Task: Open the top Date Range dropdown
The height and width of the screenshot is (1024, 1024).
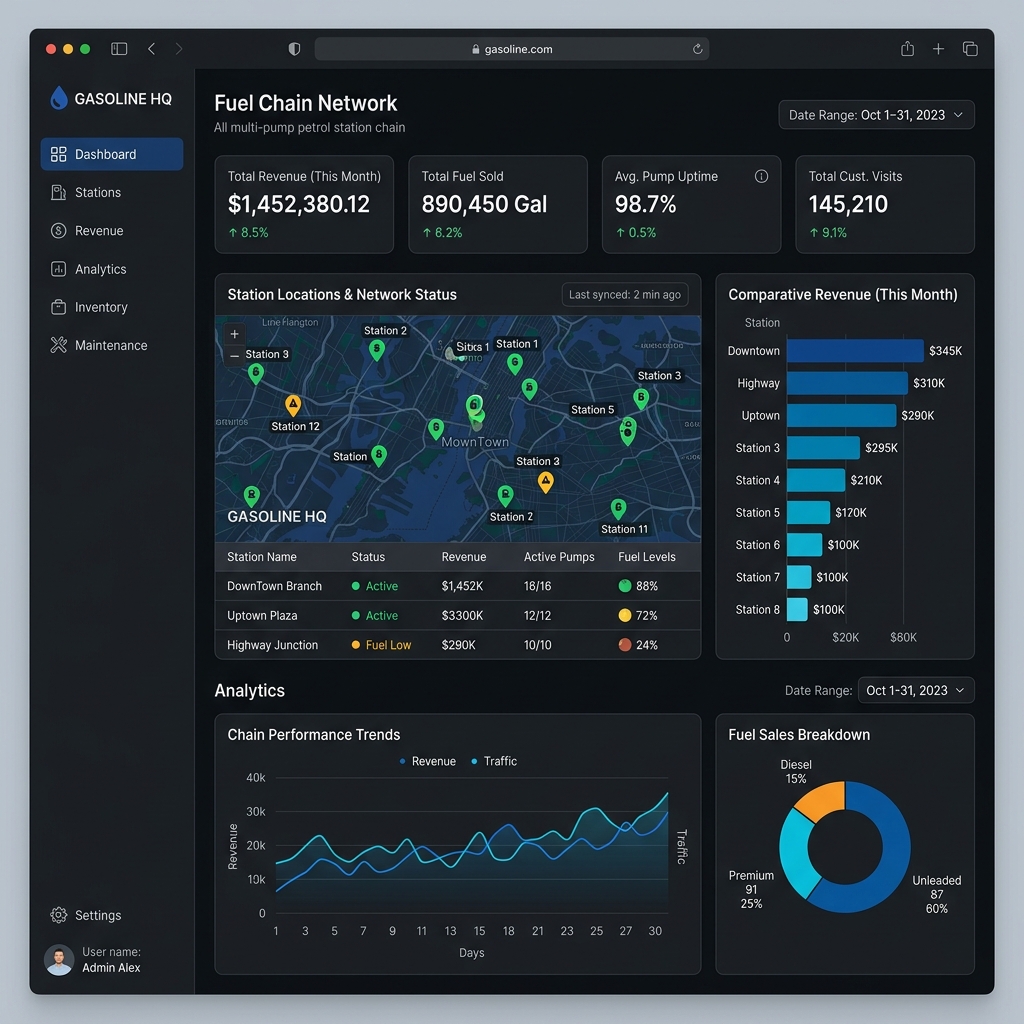Action: [876, 115]
